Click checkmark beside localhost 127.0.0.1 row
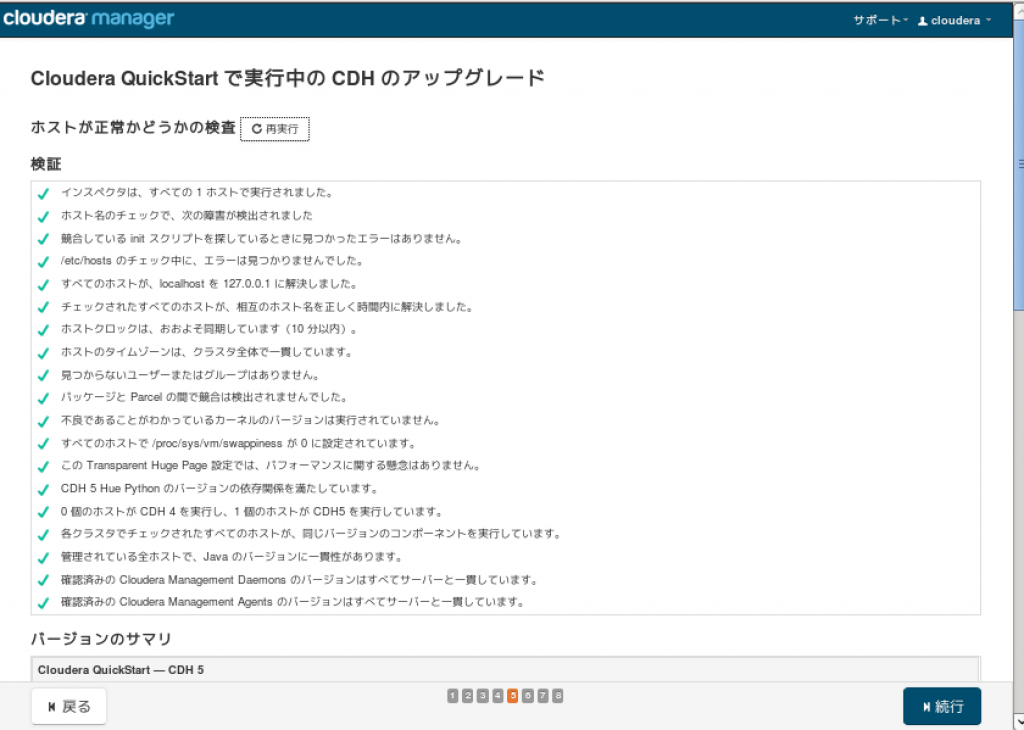Viewport: 1024px width, 730px height. point(43,285)
